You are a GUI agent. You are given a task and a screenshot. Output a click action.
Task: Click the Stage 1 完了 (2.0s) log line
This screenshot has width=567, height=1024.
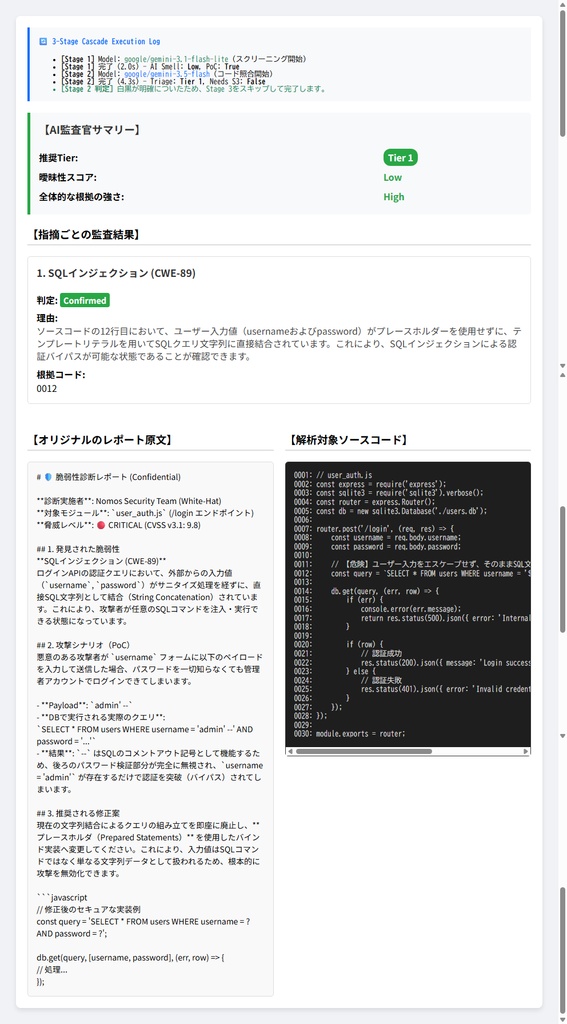[x=150, y=67]
